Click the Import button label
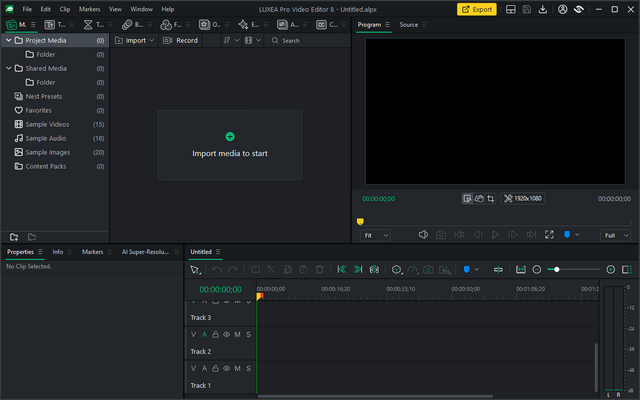This screenshot has height=400, width=640. (136, 40)
